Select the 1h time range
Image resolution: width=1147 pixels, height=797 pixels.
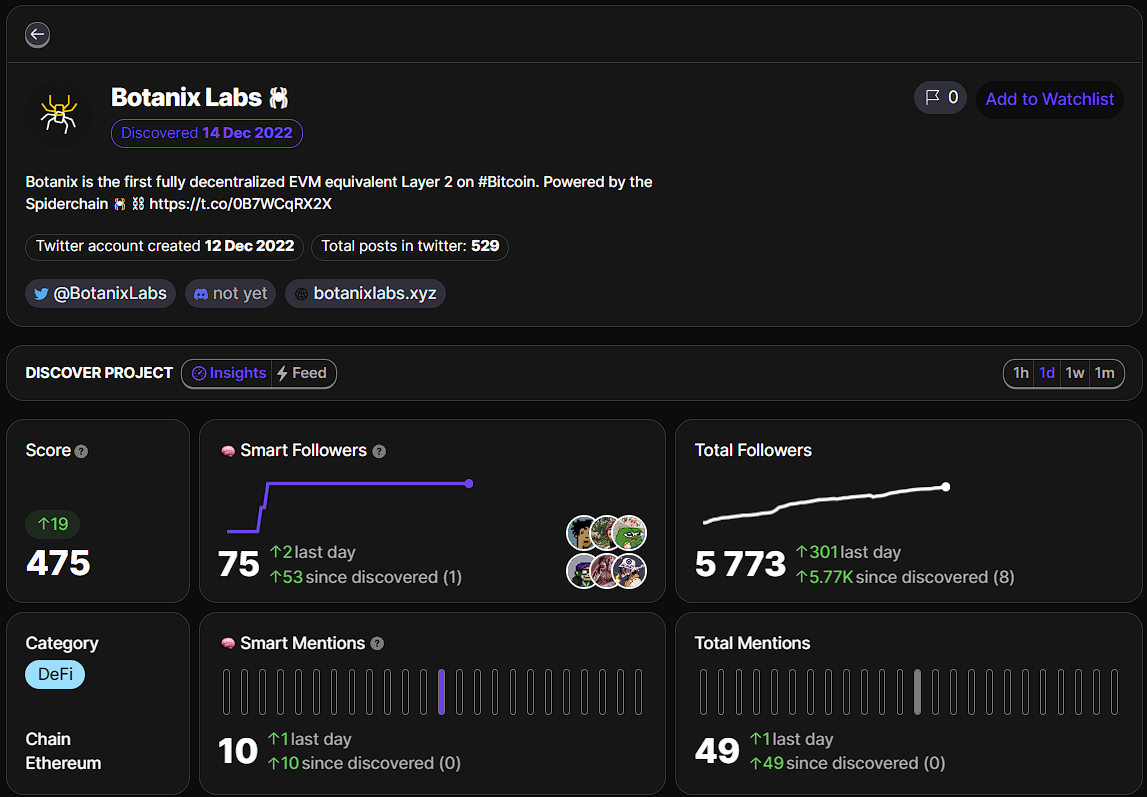pos(1020,374)
